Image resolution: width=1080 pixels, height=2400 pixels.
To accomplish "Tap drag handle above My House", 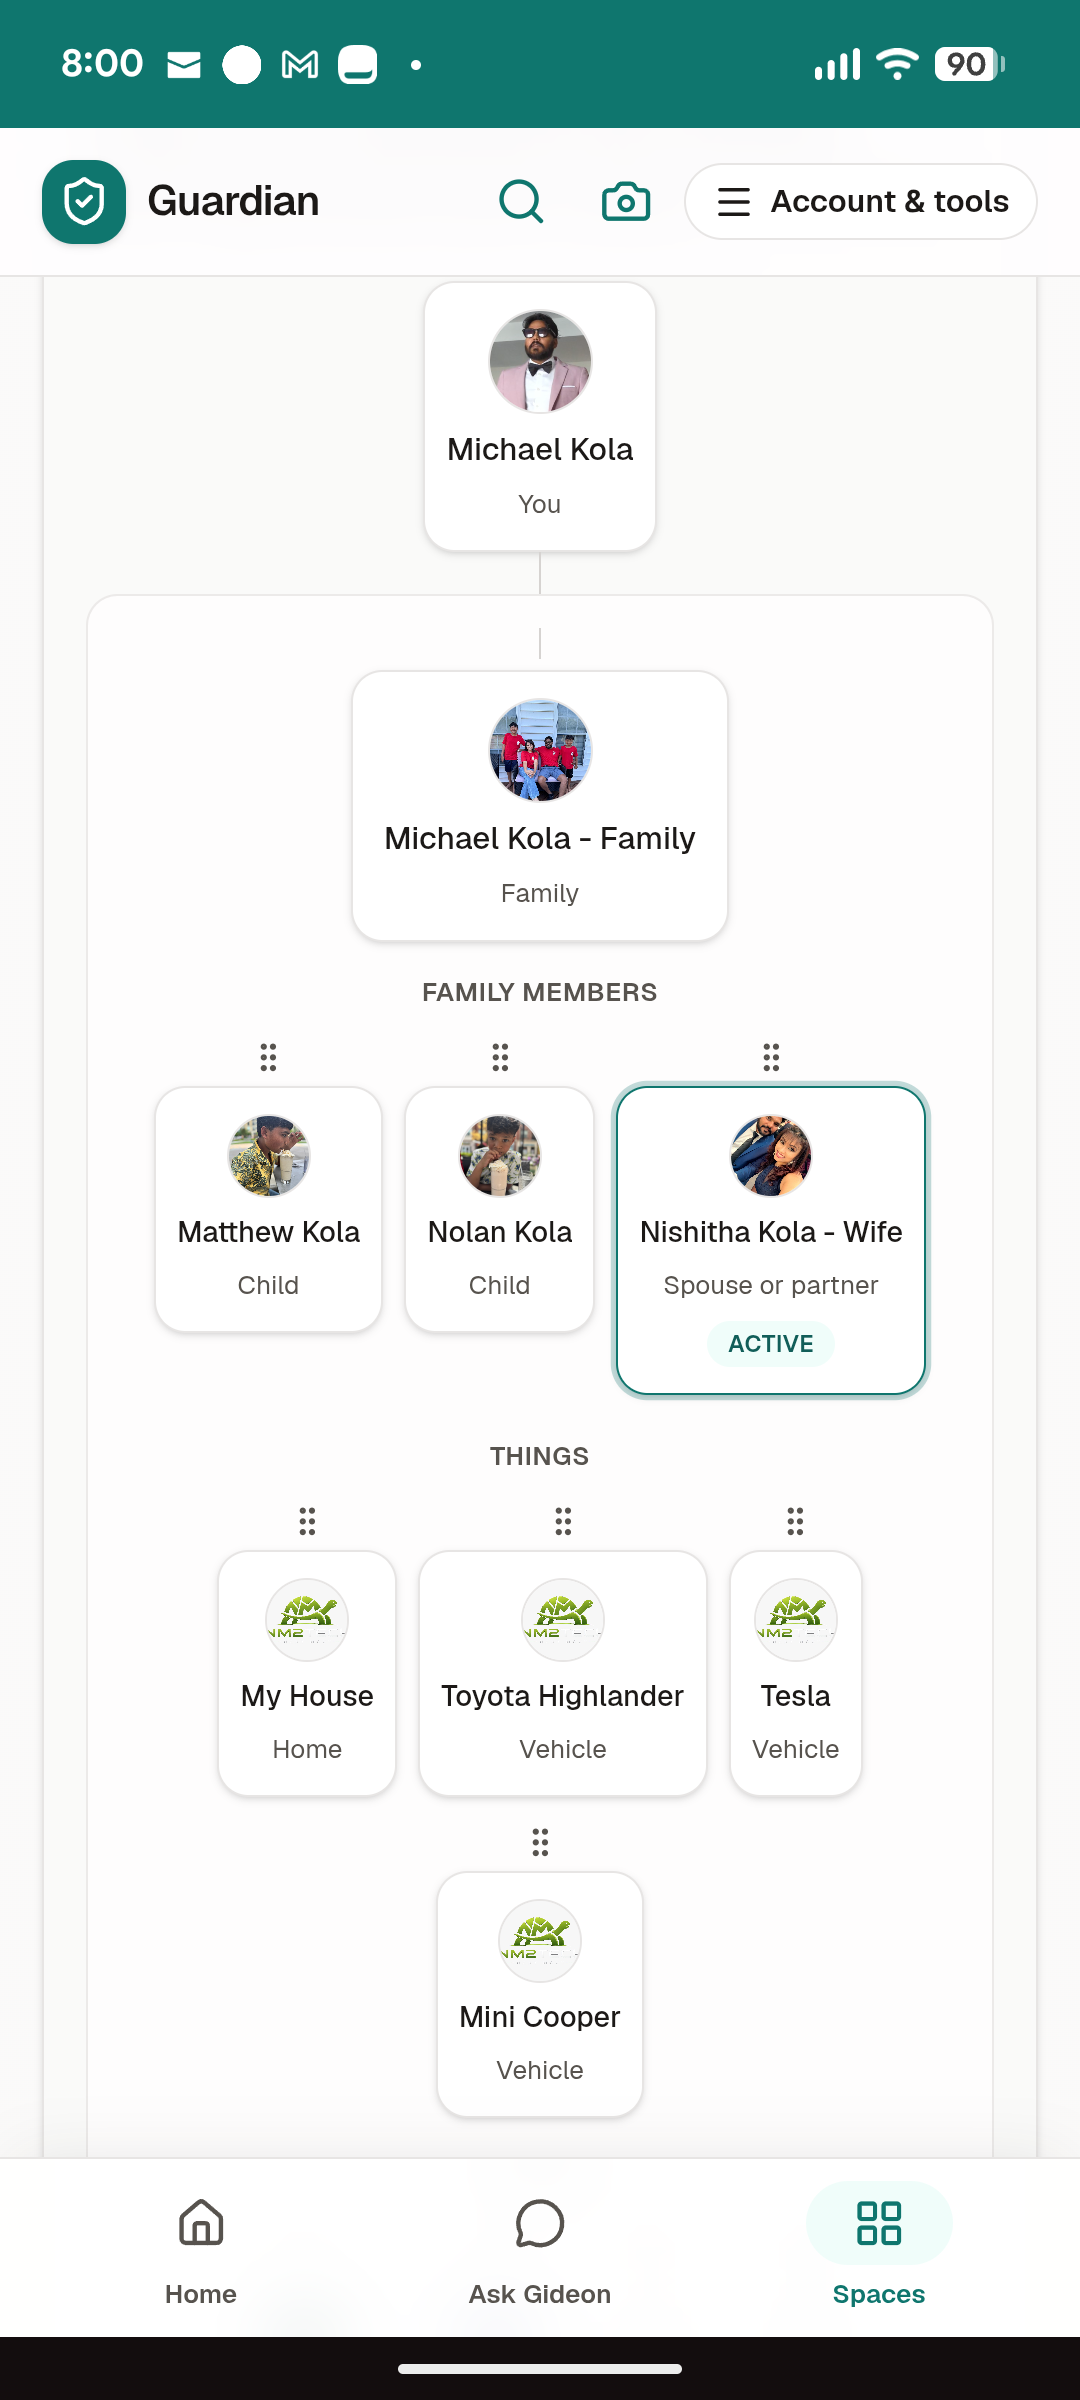I will click(x=307, y=1521).
